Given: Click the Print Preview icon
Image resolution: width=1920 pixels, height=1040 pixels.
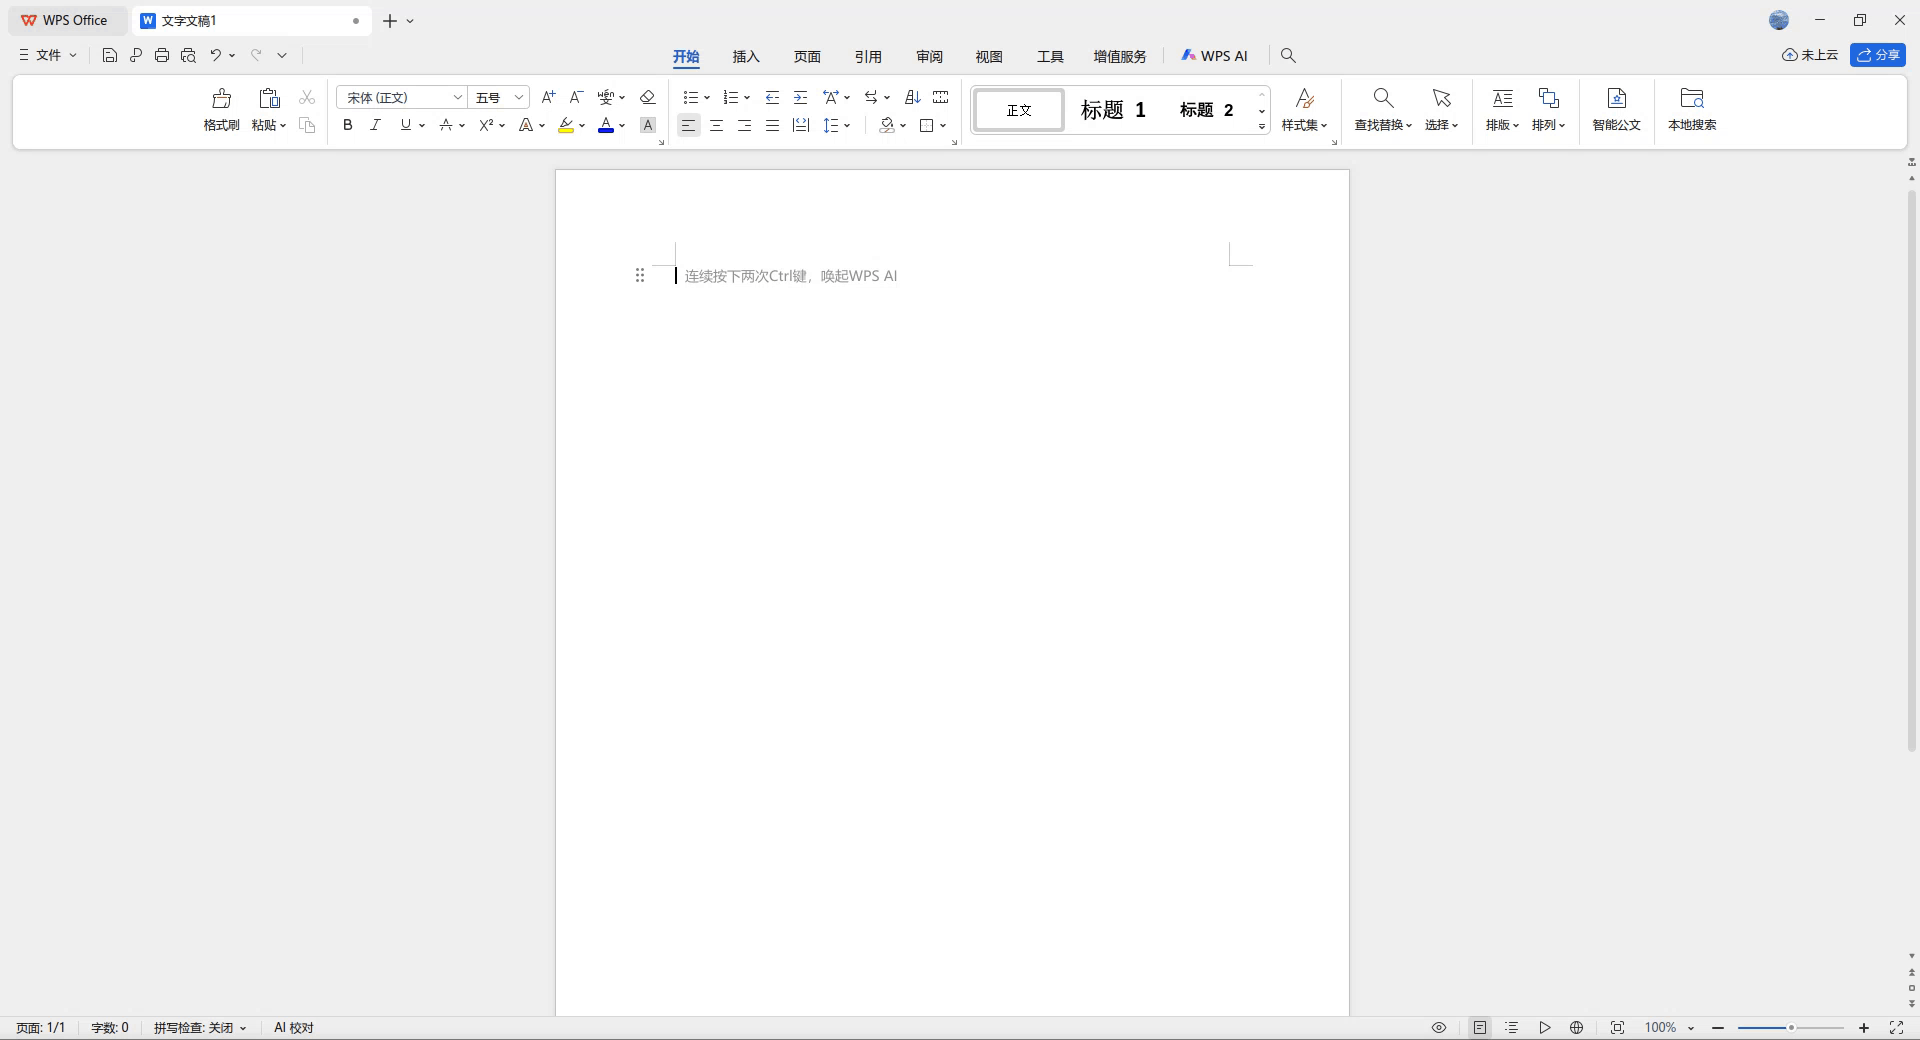Looking at the screenshot, I should [x=188, y=56].
